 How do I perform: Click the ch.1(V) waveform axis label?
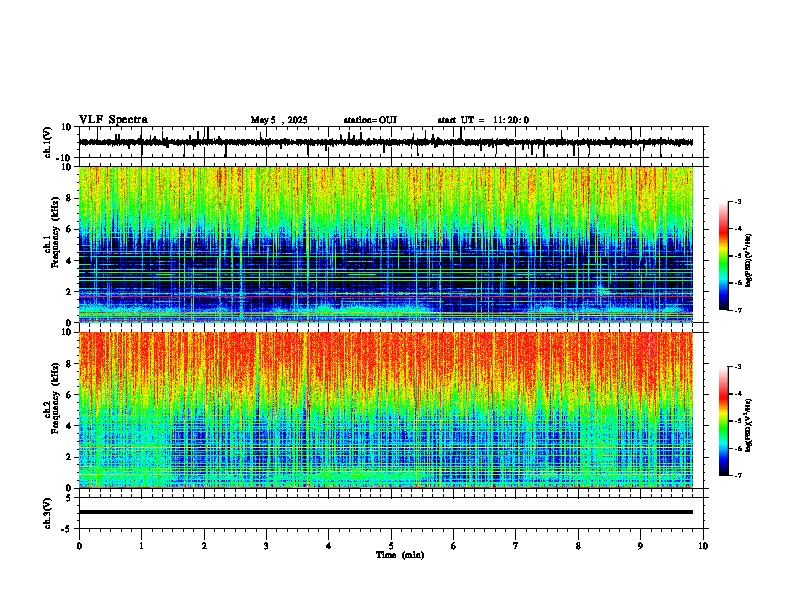(x=48, y=142)
